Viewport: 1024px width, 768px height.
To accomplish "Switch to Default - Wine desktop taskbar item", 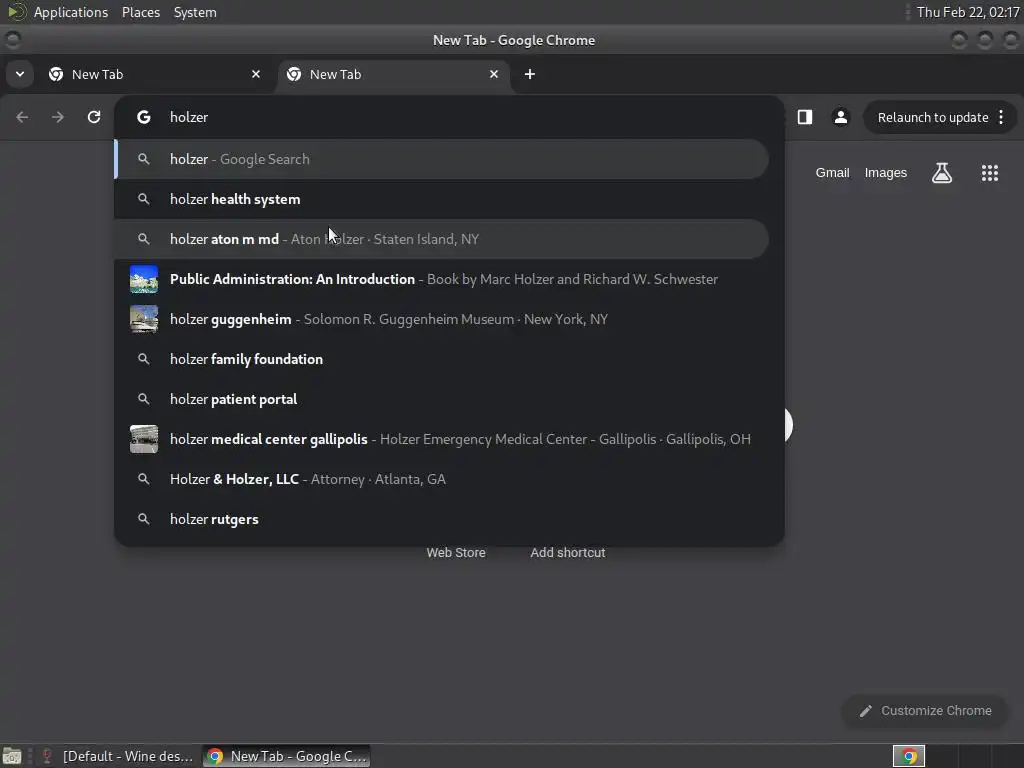I will click(x=118, y=756).
